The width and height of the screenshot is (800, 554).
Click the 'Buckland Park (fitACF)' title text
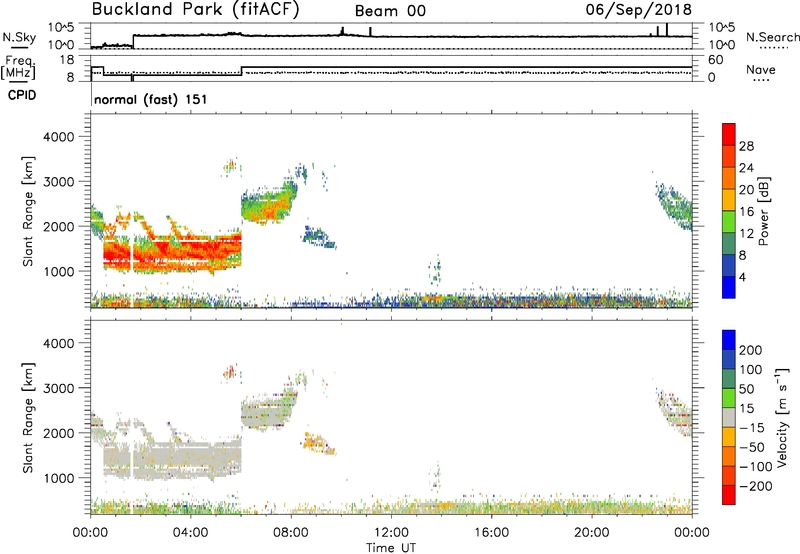click(195, 9)
